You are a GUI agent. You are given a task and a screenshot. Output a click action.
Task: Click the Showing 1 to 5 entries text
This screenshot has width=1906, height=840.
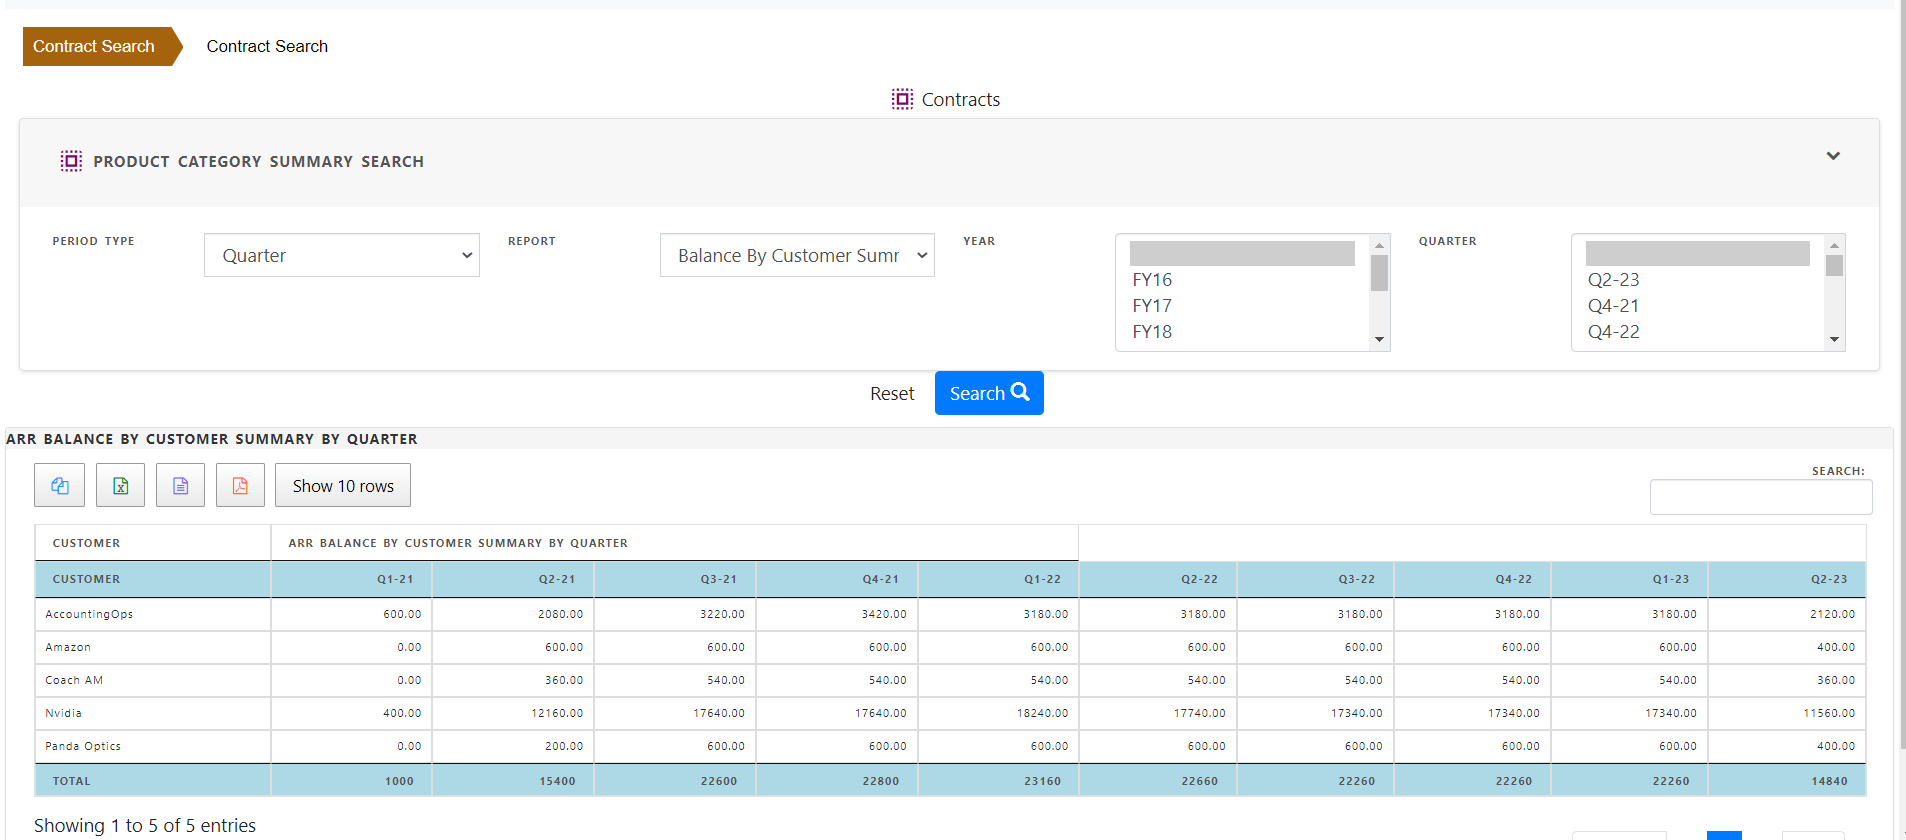pos(145,825)
